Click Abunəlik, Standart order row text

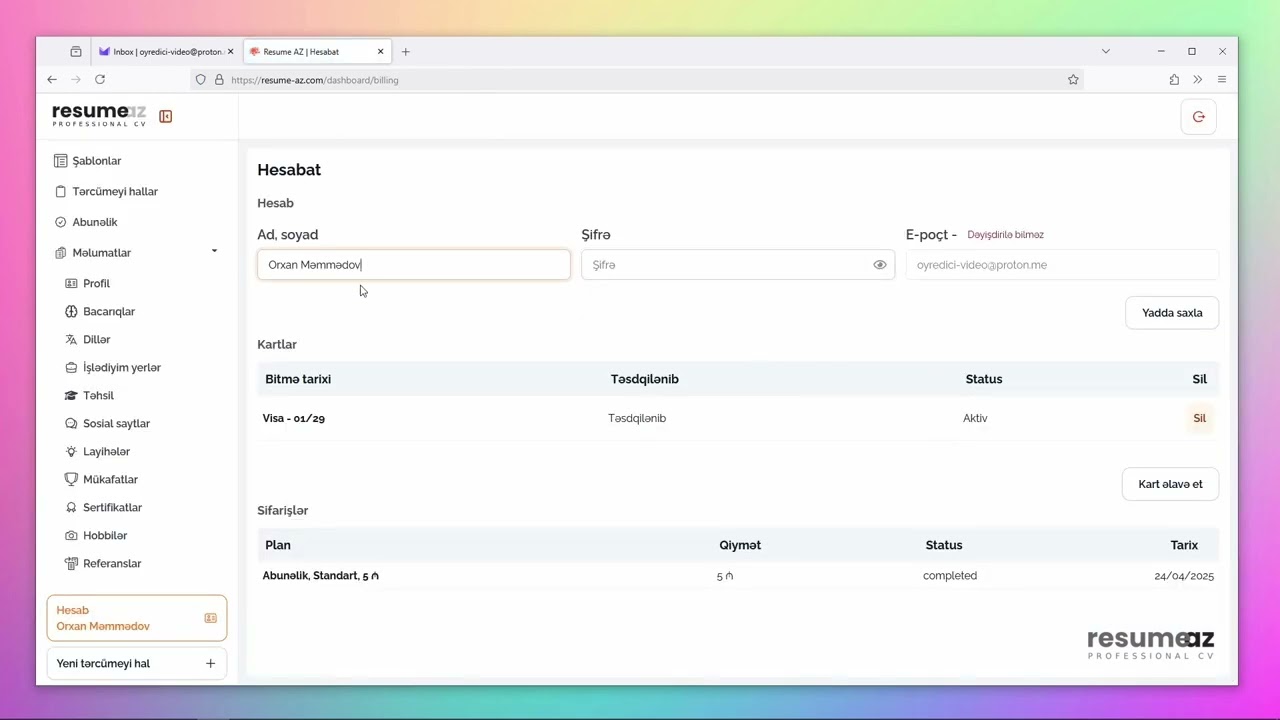click(320, 576)
